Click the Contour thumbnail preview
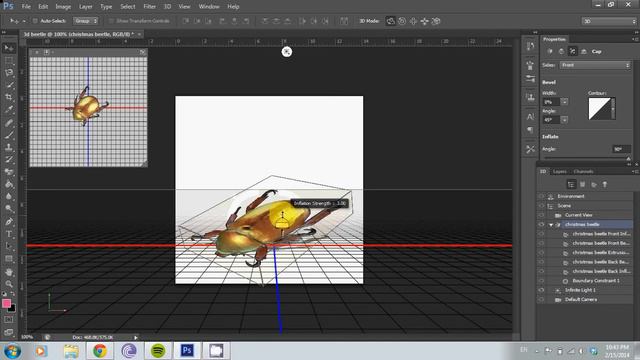640x360 pixels. coord(599,109)
